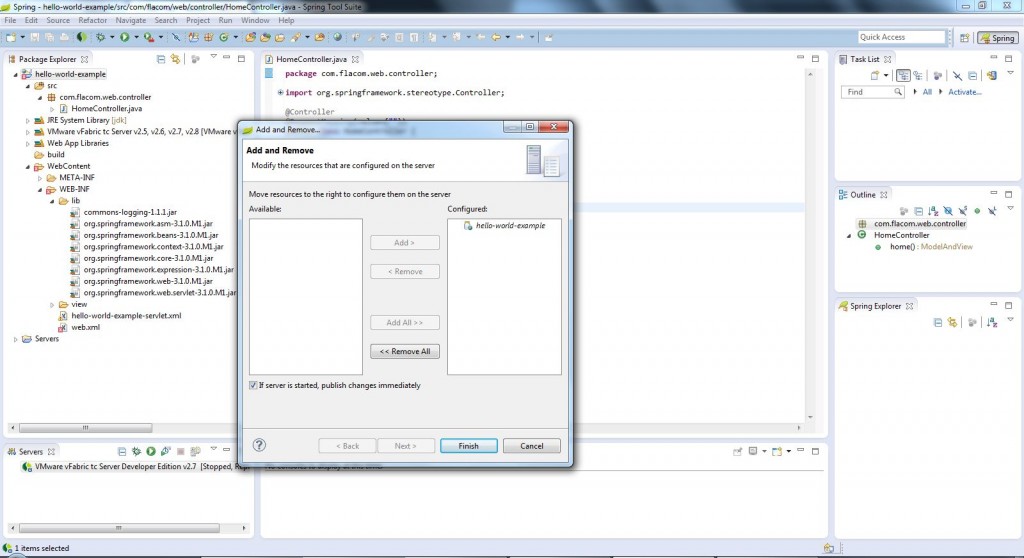Click Link with Editor icon in Package Explorer
The width and height of the screenshot is (1024, 558).
pyautogui.click(x=175, y=59)
